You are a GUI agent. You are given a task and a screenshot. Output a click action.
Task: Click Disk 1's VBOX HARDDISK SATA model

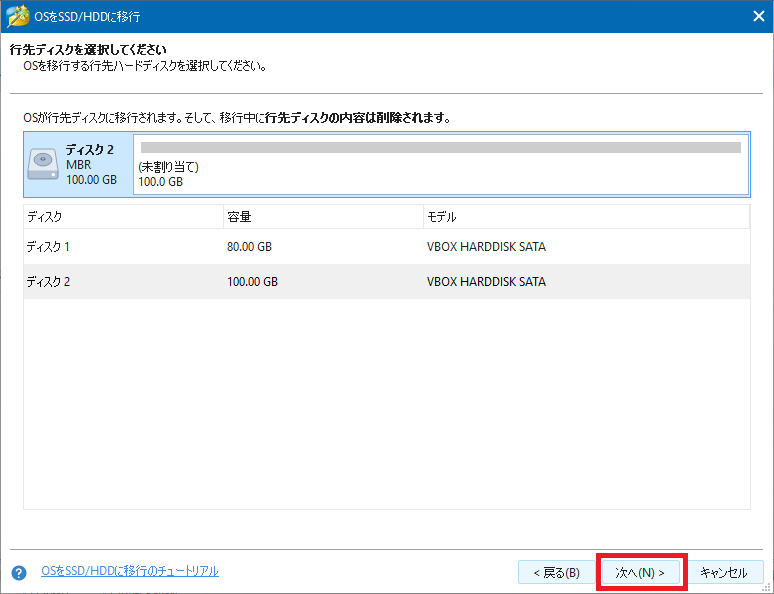click(486, 246)
